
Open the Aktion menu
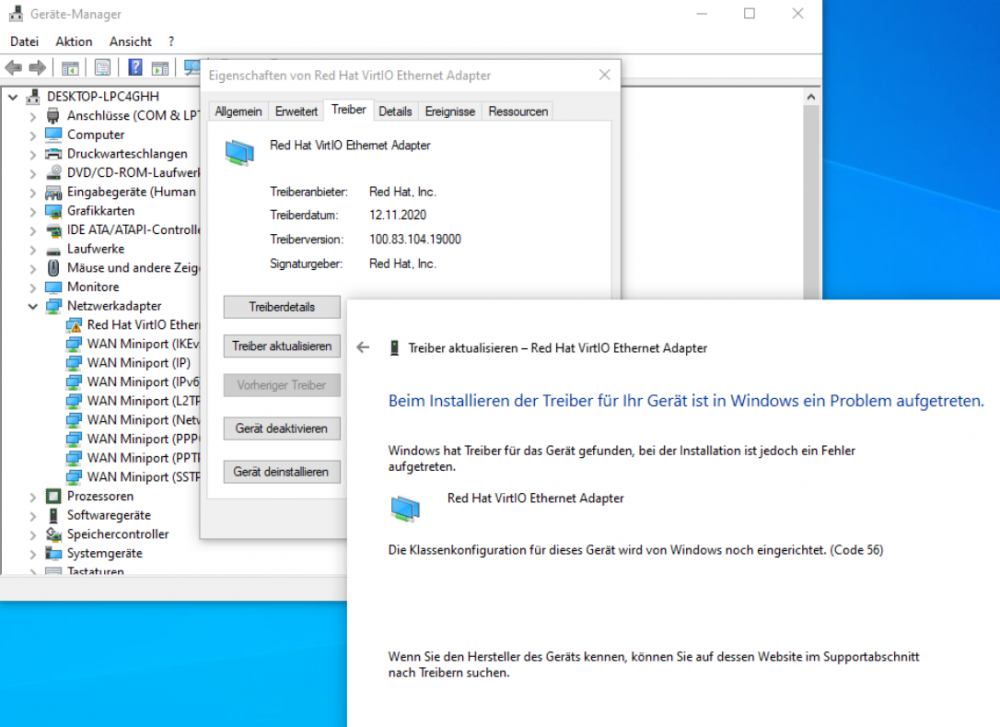pos(74,41)
